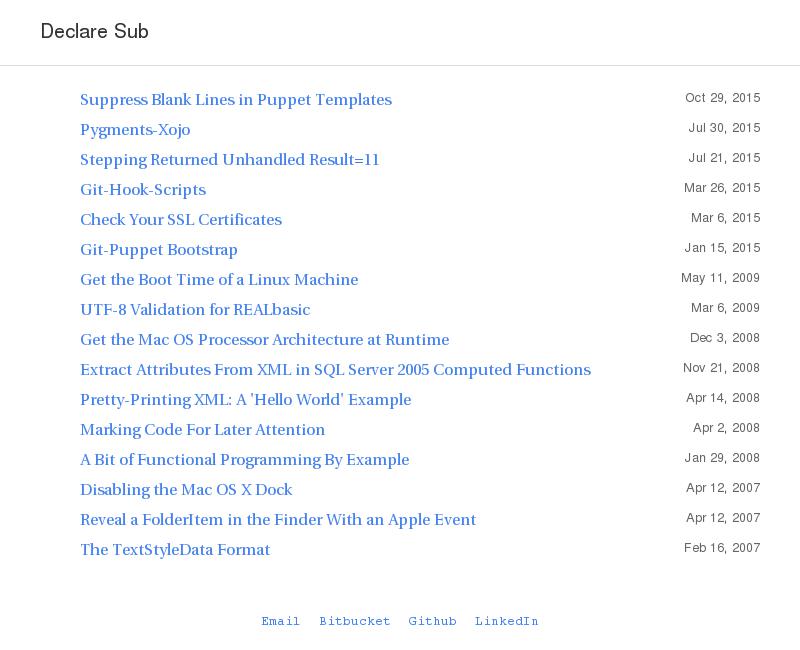Open Disabling the Mac OS X Dock post

186,490
